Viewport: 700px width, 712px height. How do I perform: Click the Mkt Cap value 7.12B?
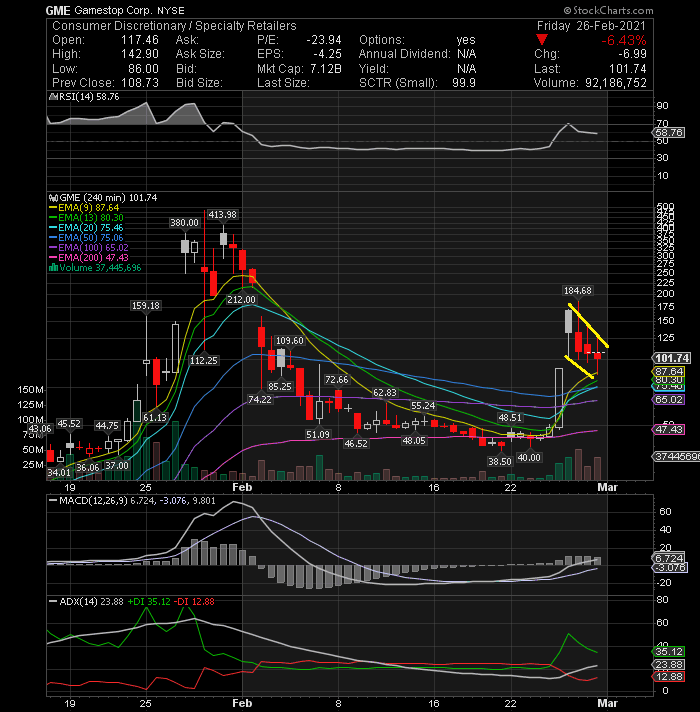[x=325, y=69]
